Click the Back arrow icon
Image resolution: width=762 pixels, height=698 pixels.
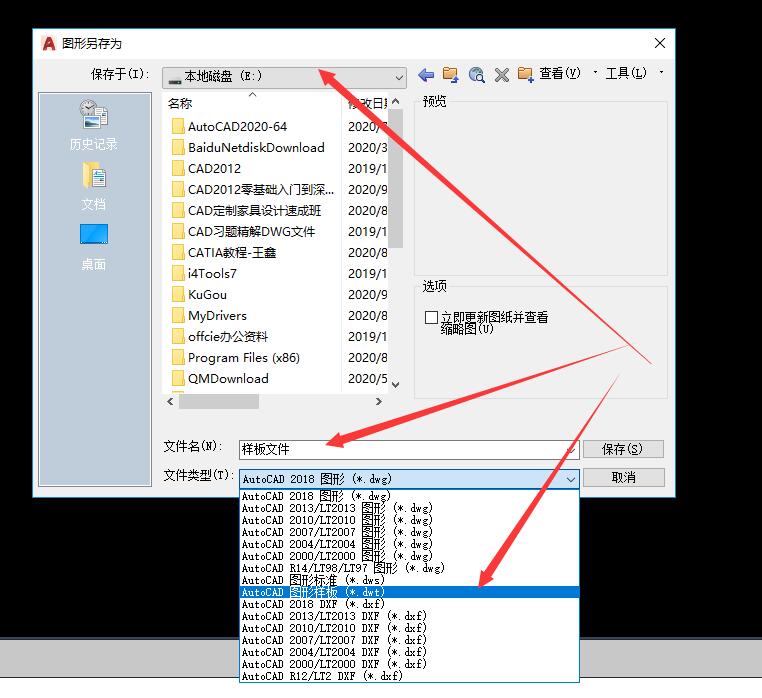point(426,75)
